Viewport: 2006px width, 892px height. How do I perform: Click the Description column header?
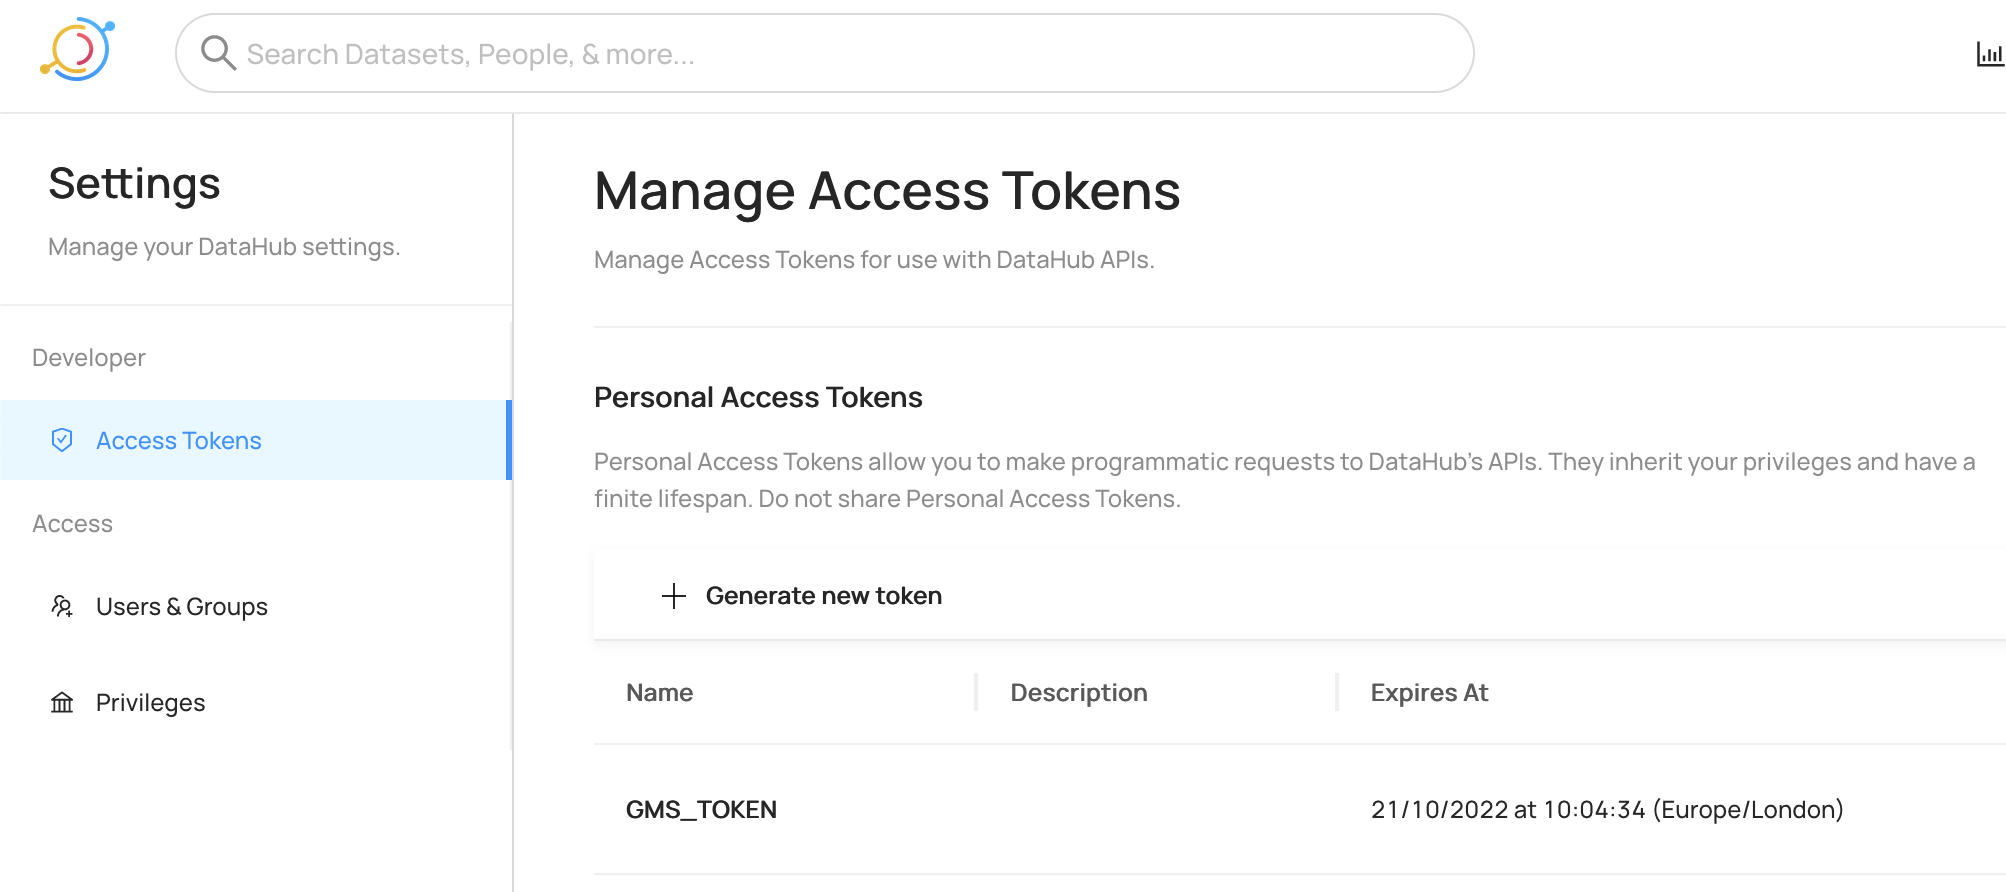pyautogui.click(x=1078, y=693)
